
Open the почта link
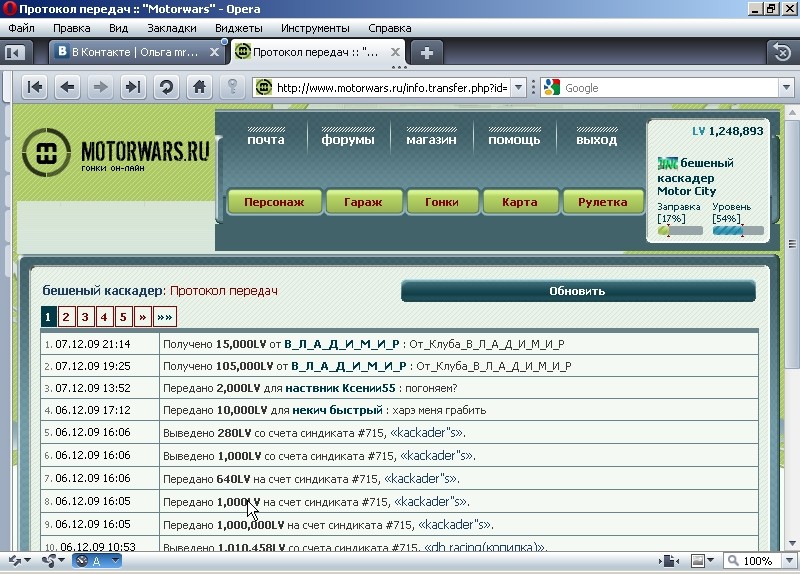266,139
